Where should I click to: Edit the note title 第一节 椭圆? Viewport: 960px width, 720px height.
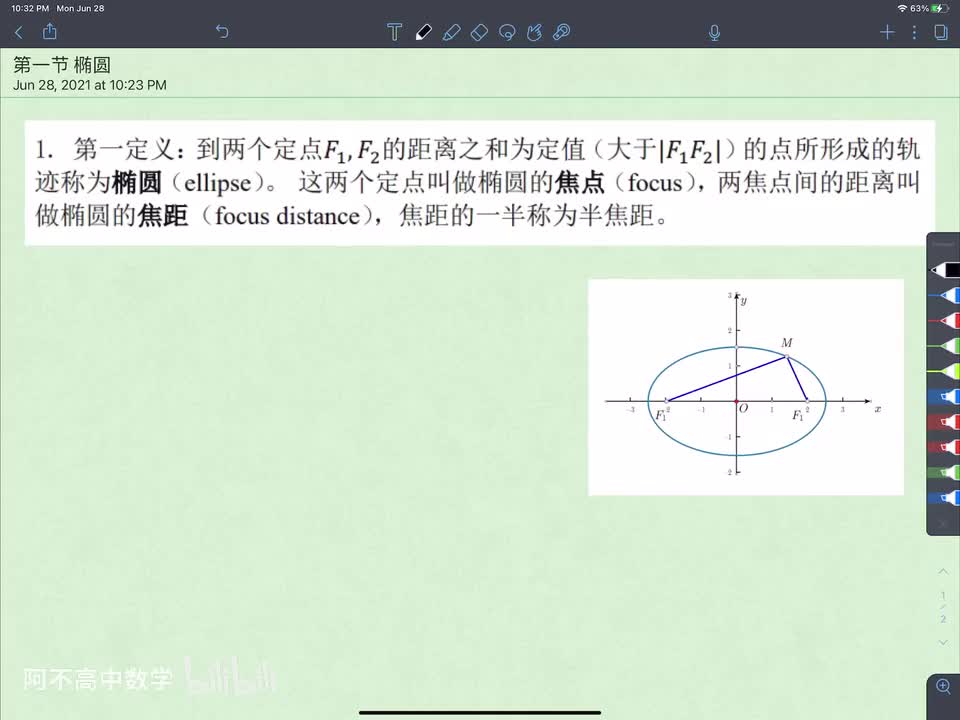coord(62,65)
